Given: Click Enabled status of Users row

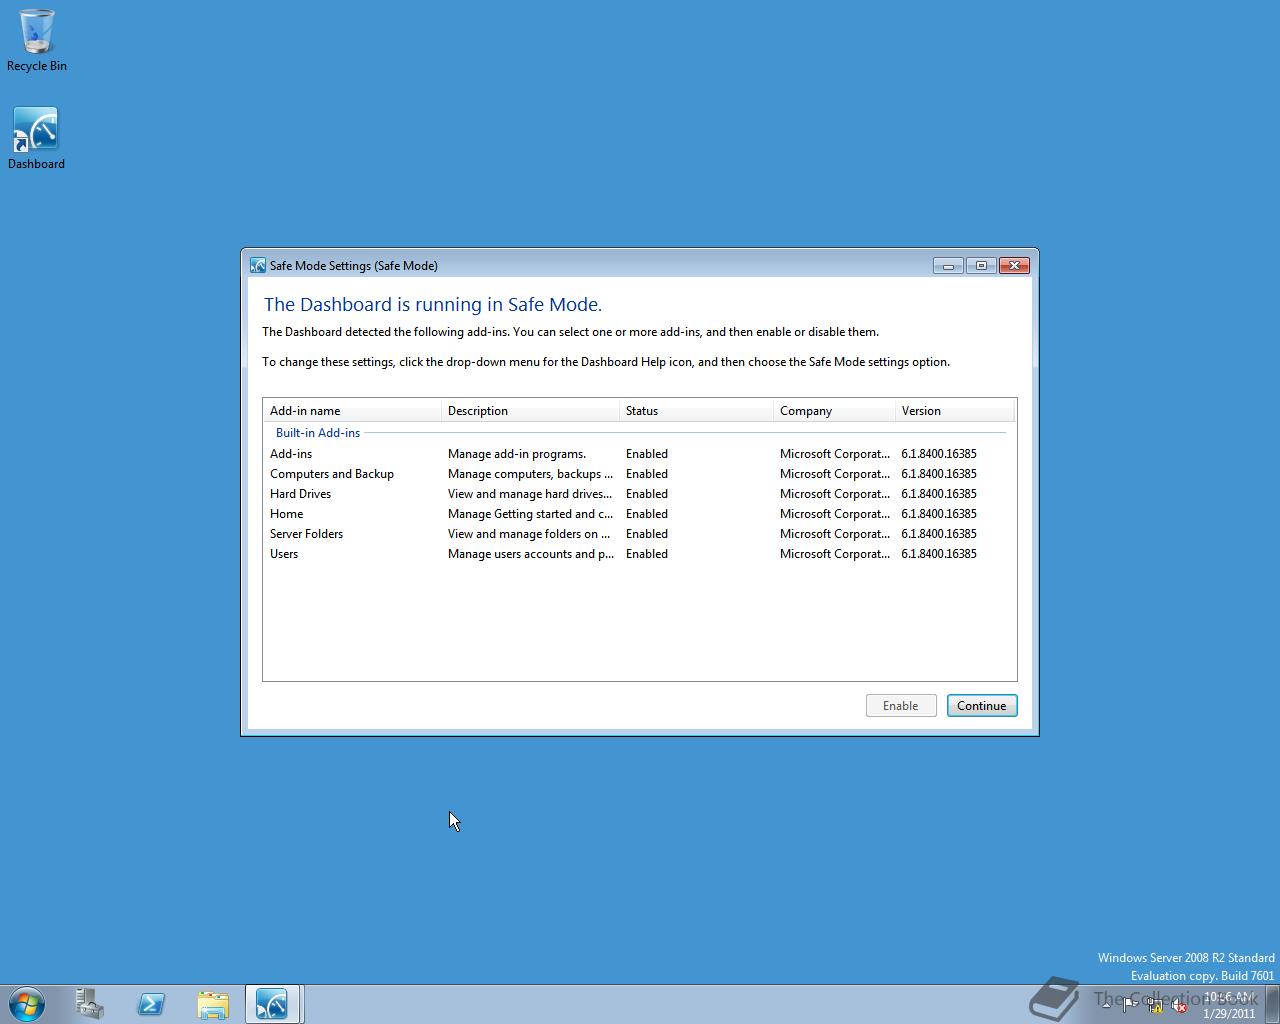Looking at the screenshot, I should 647,554.
